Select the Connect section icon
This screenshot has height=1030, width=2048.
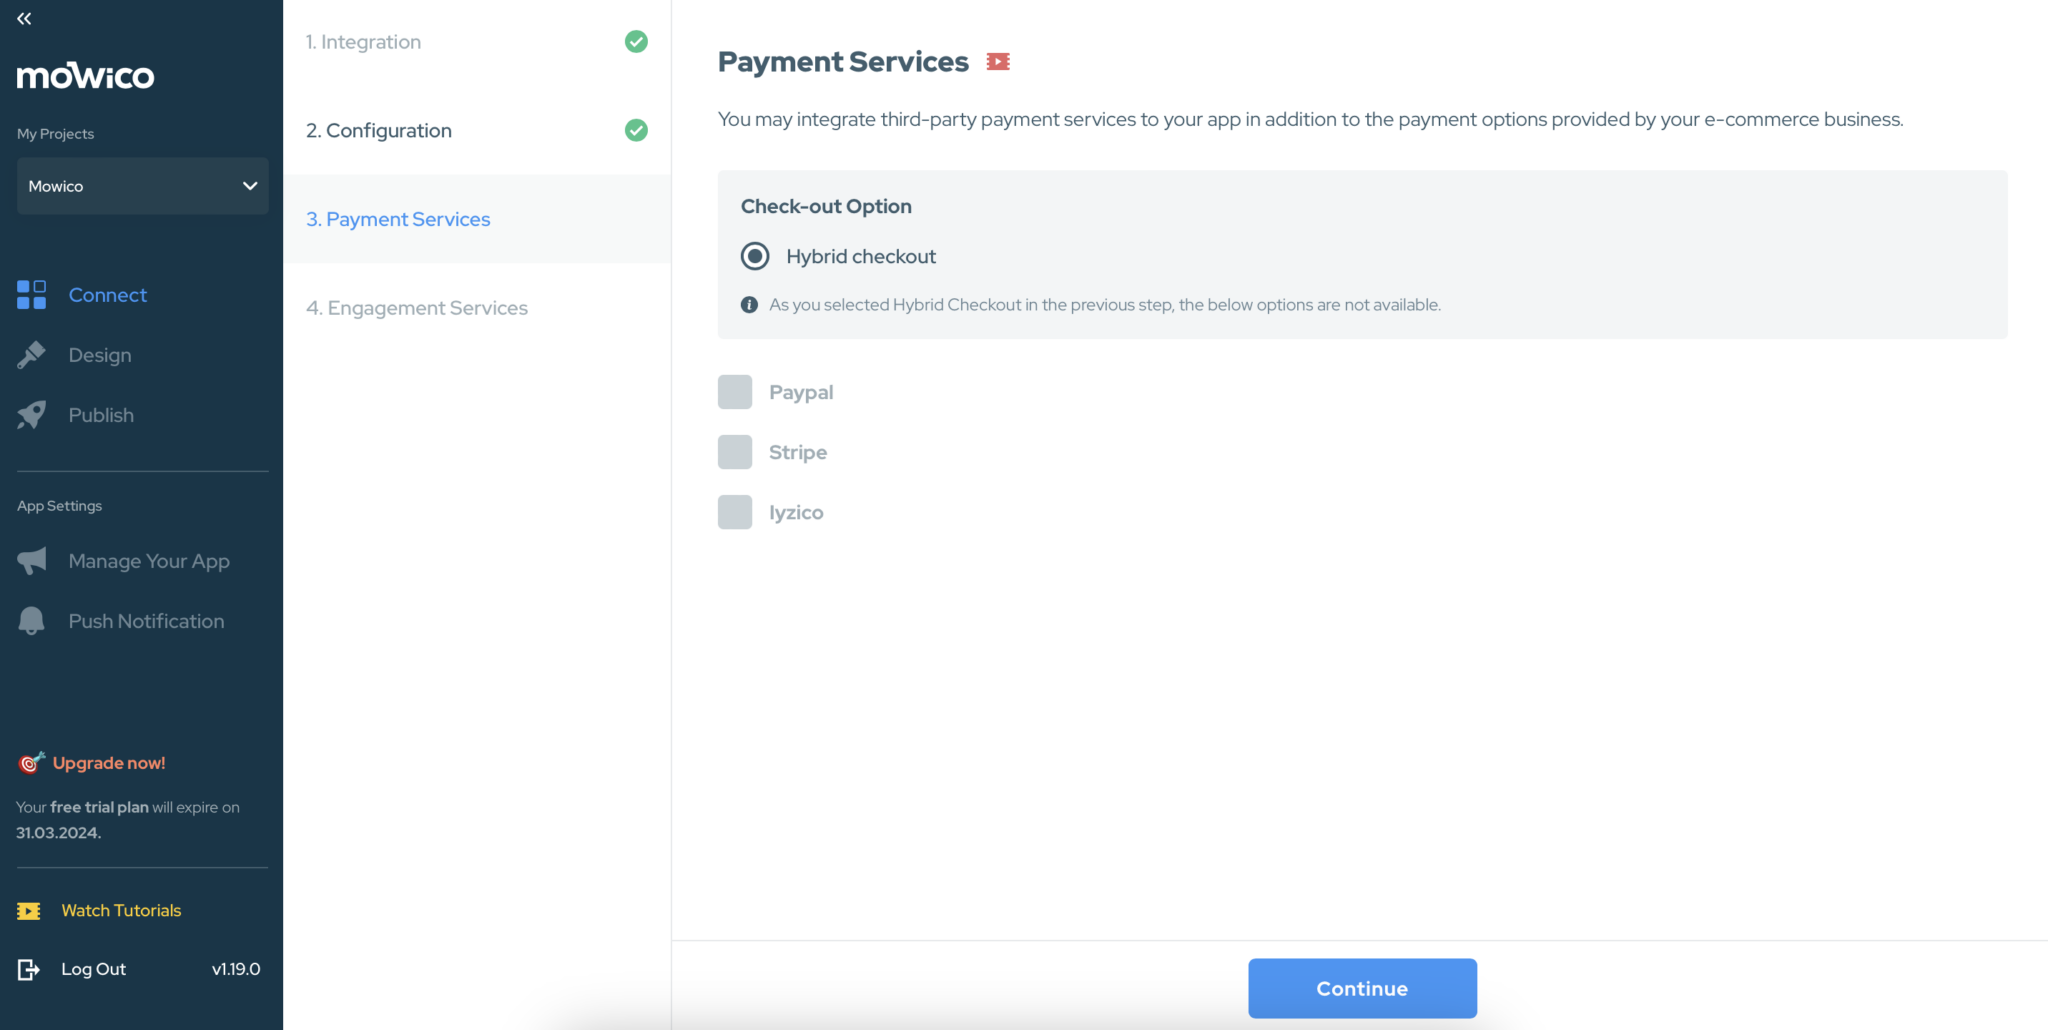[31, 294]
